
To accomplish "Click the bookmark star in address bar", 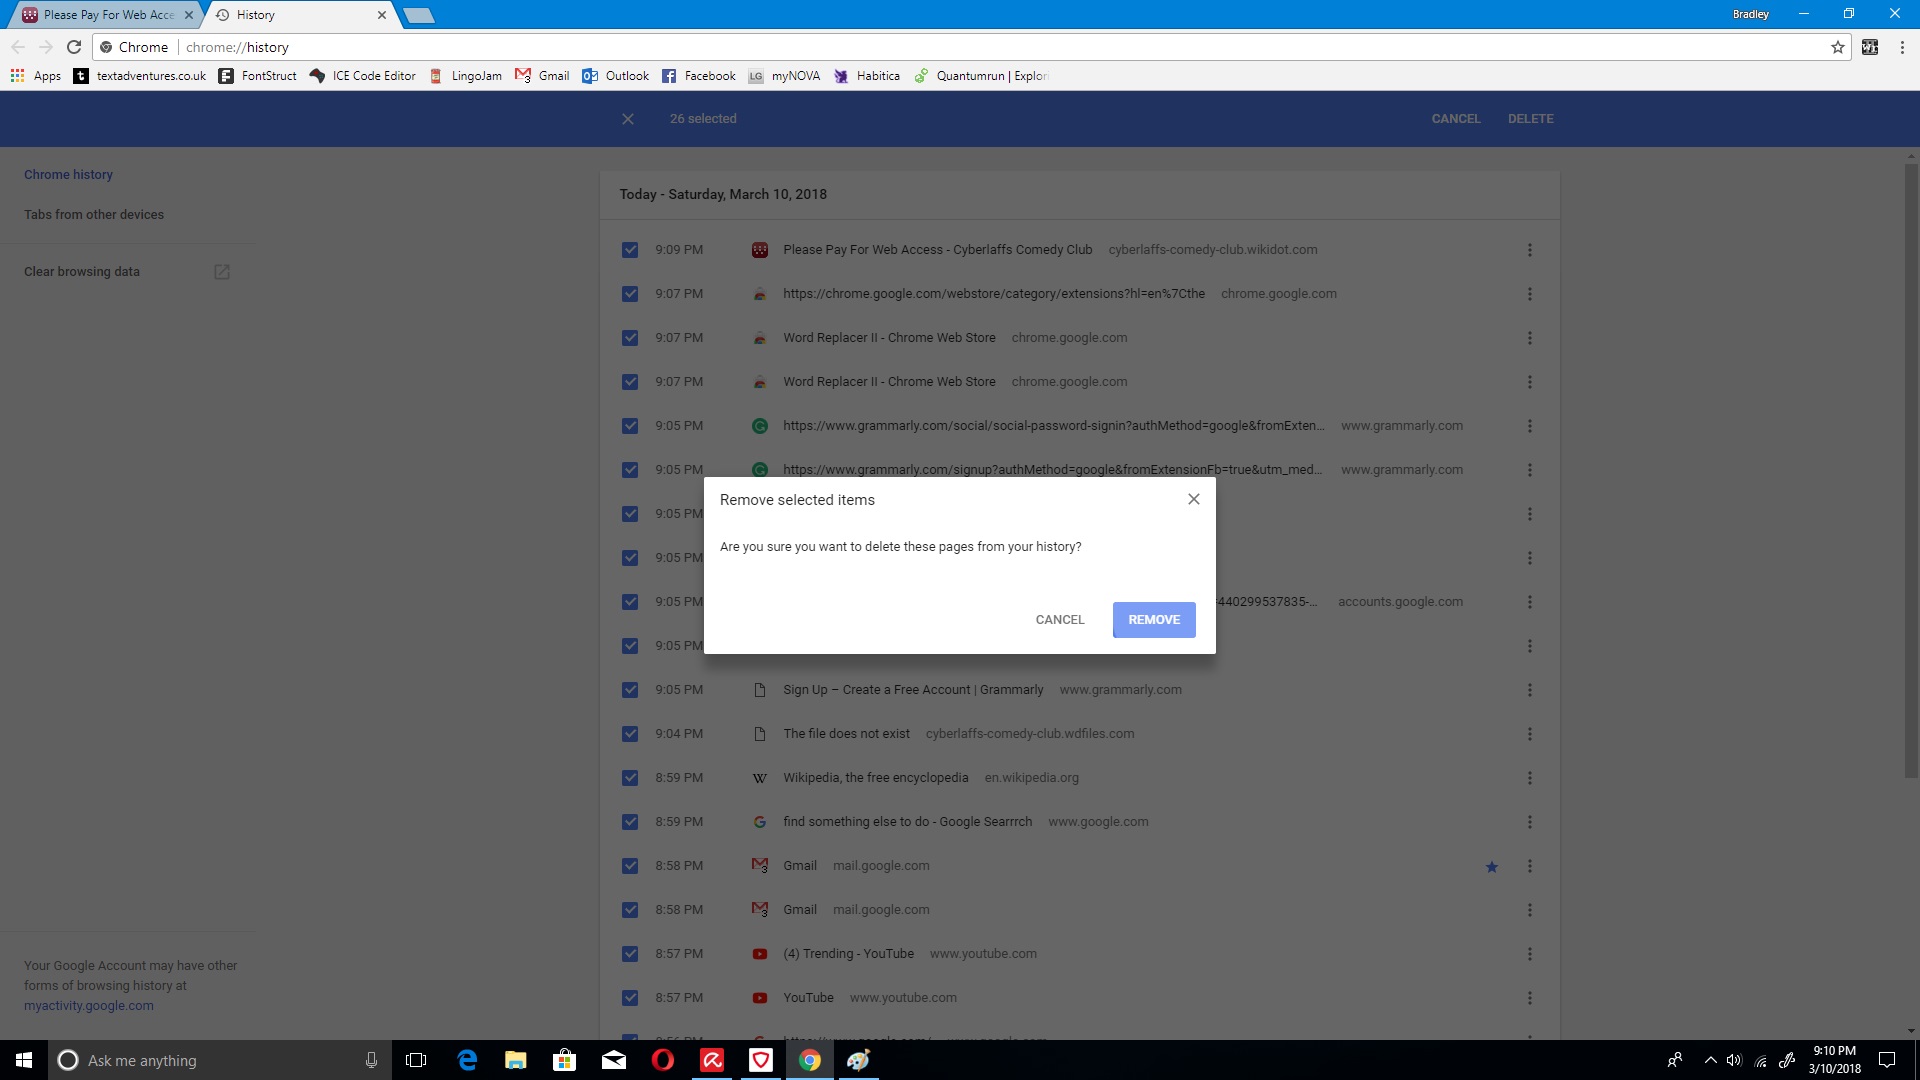I will 1837,47.
